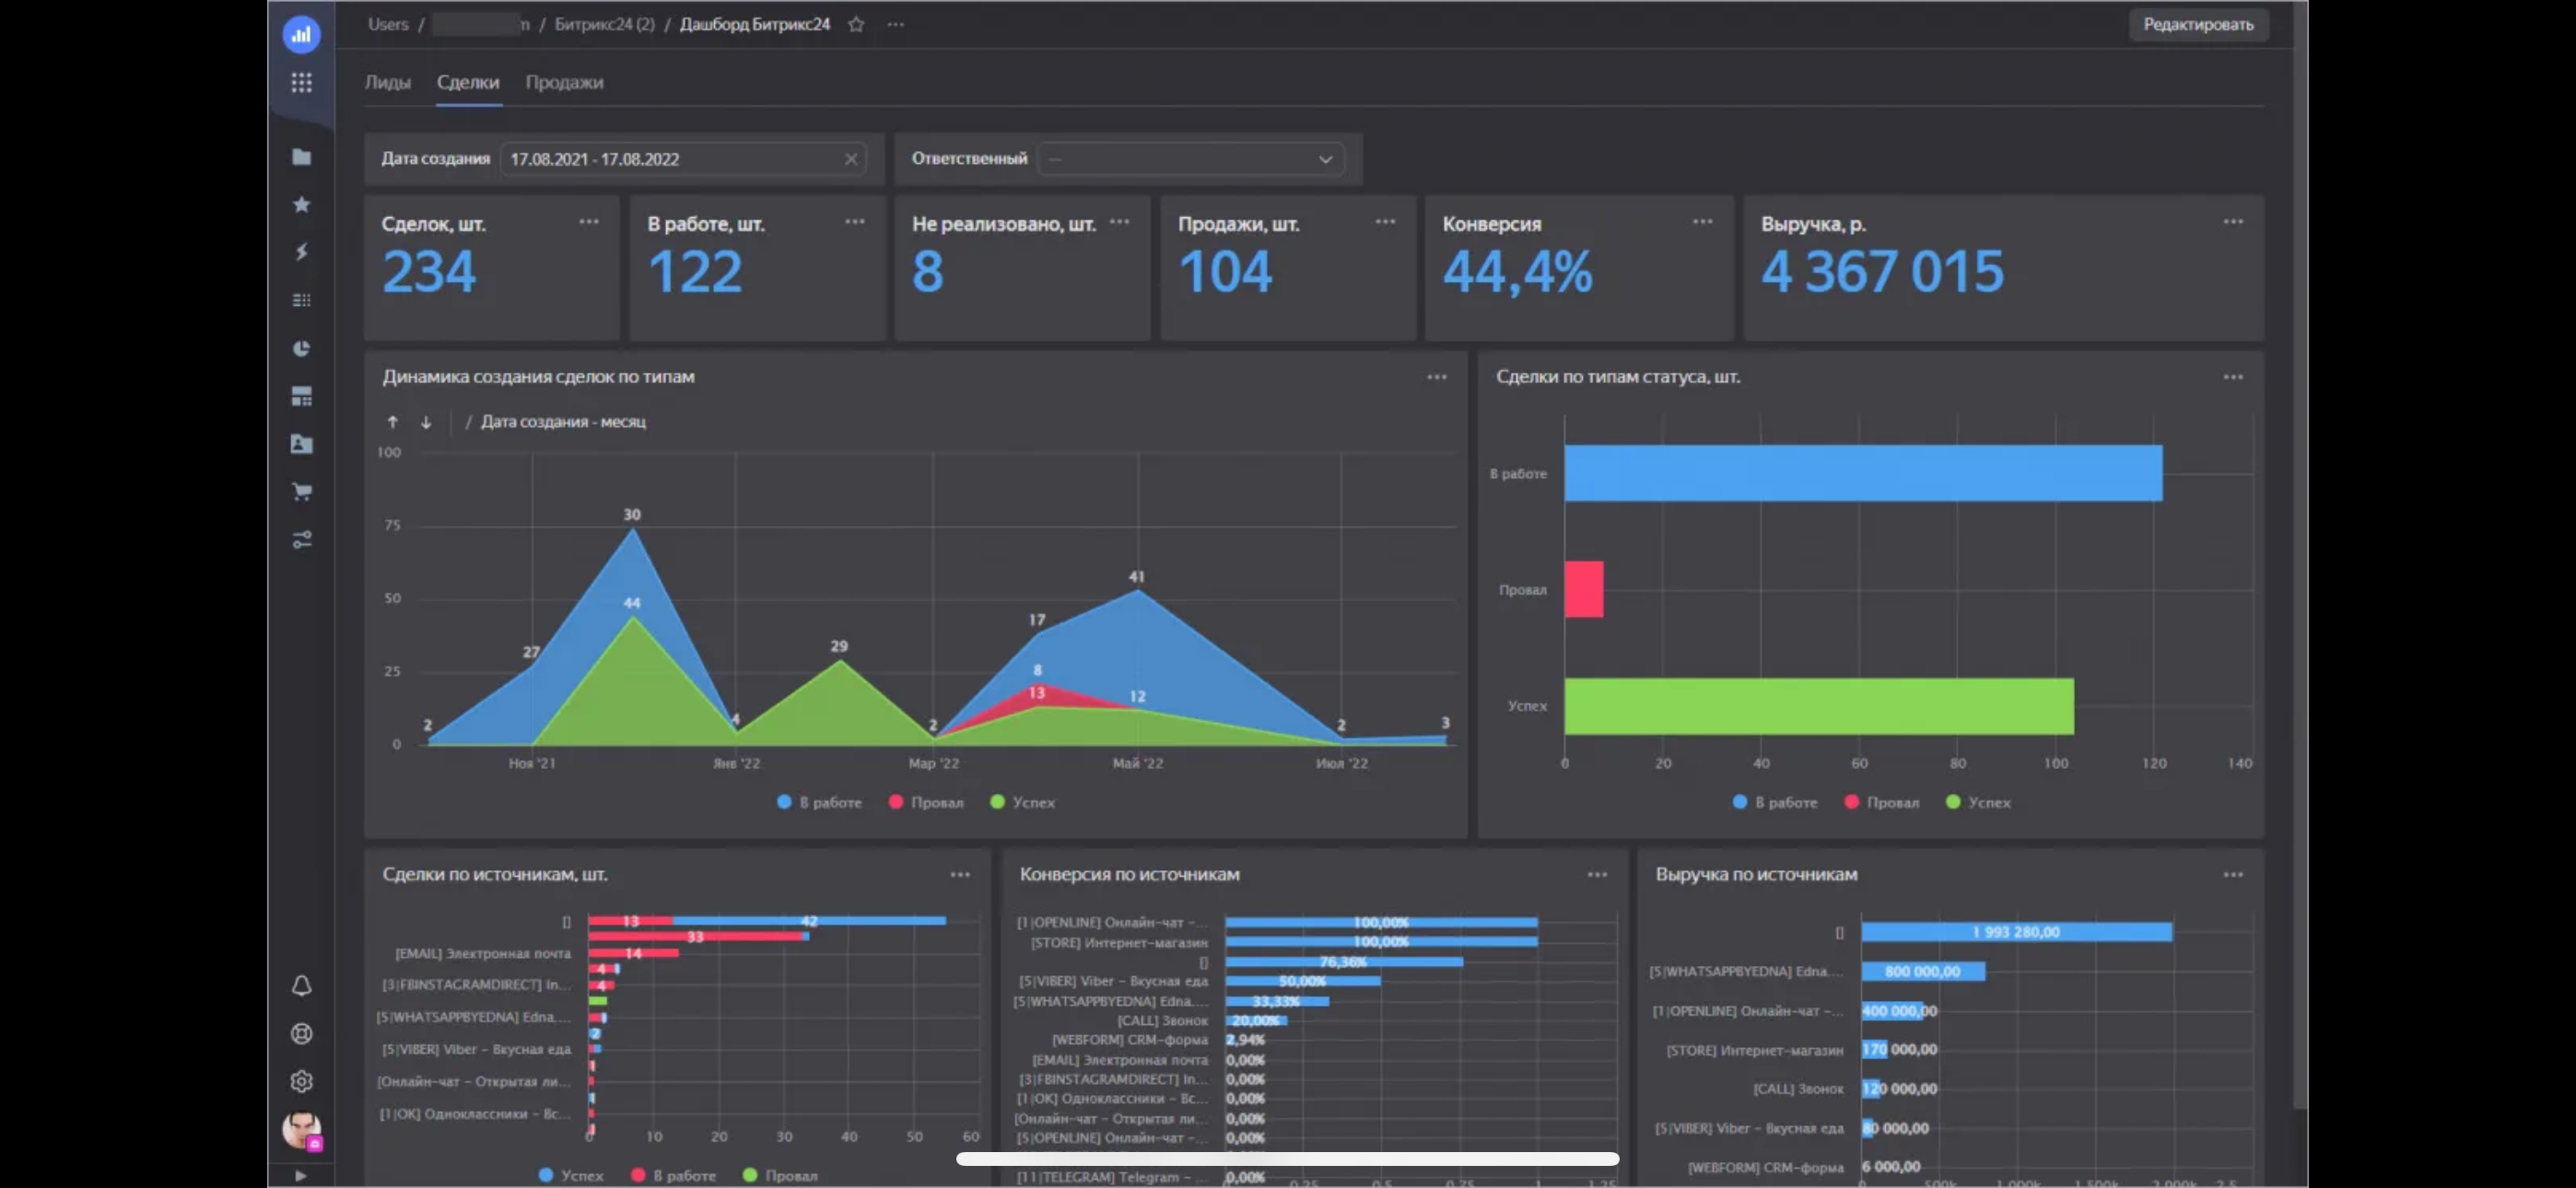Open more actions dots beside dashboard title
The image size is (2576, 1188).
[x=895, y=24]
